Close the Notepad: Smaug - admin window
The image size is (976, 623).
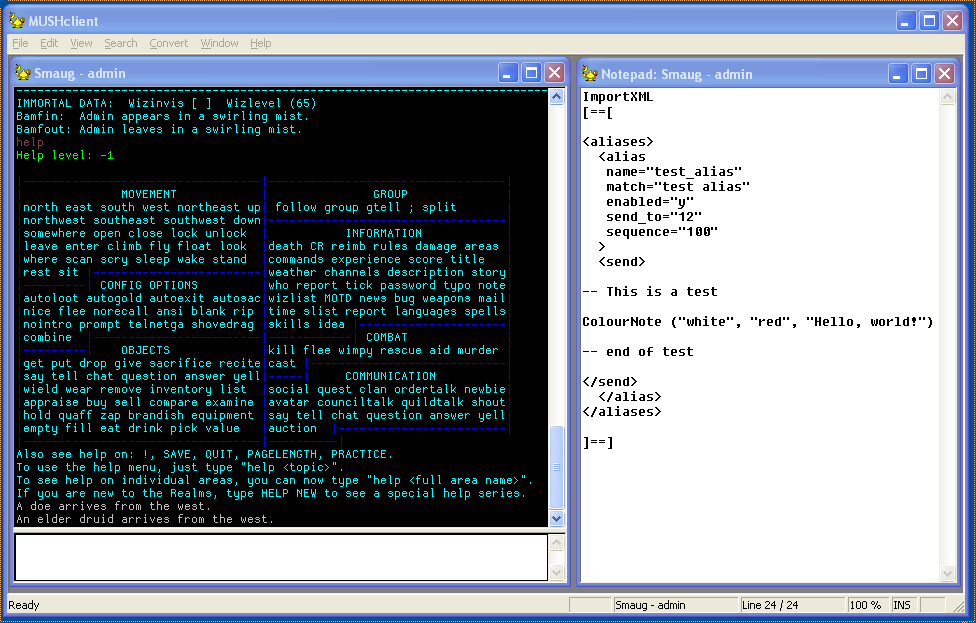tap(944, 73)
